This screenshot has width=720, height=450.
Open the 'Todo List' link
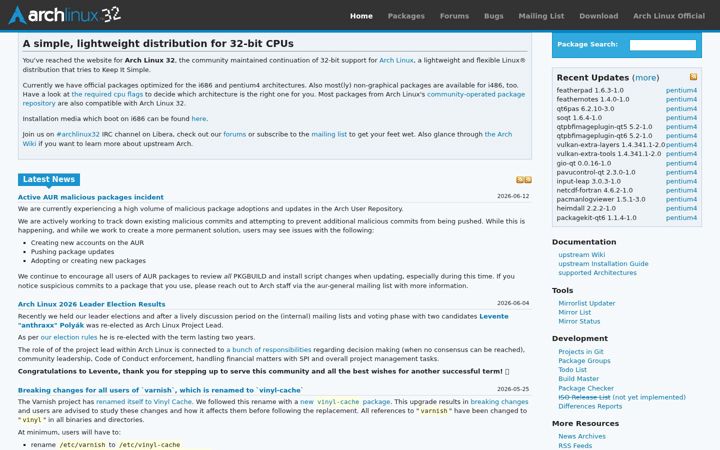click(x=573, y=370)
